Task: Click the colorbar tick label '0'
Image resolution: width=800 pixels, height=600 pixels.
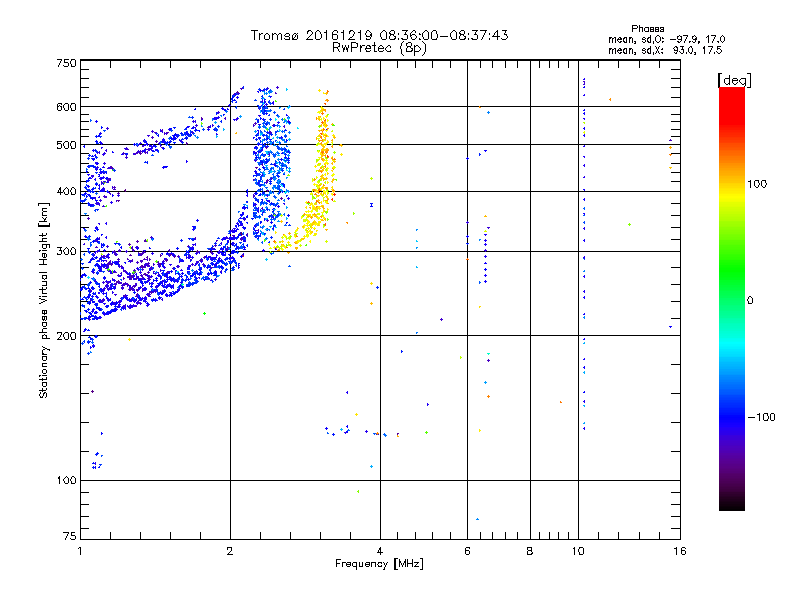Action: click(x=750, y=301)
